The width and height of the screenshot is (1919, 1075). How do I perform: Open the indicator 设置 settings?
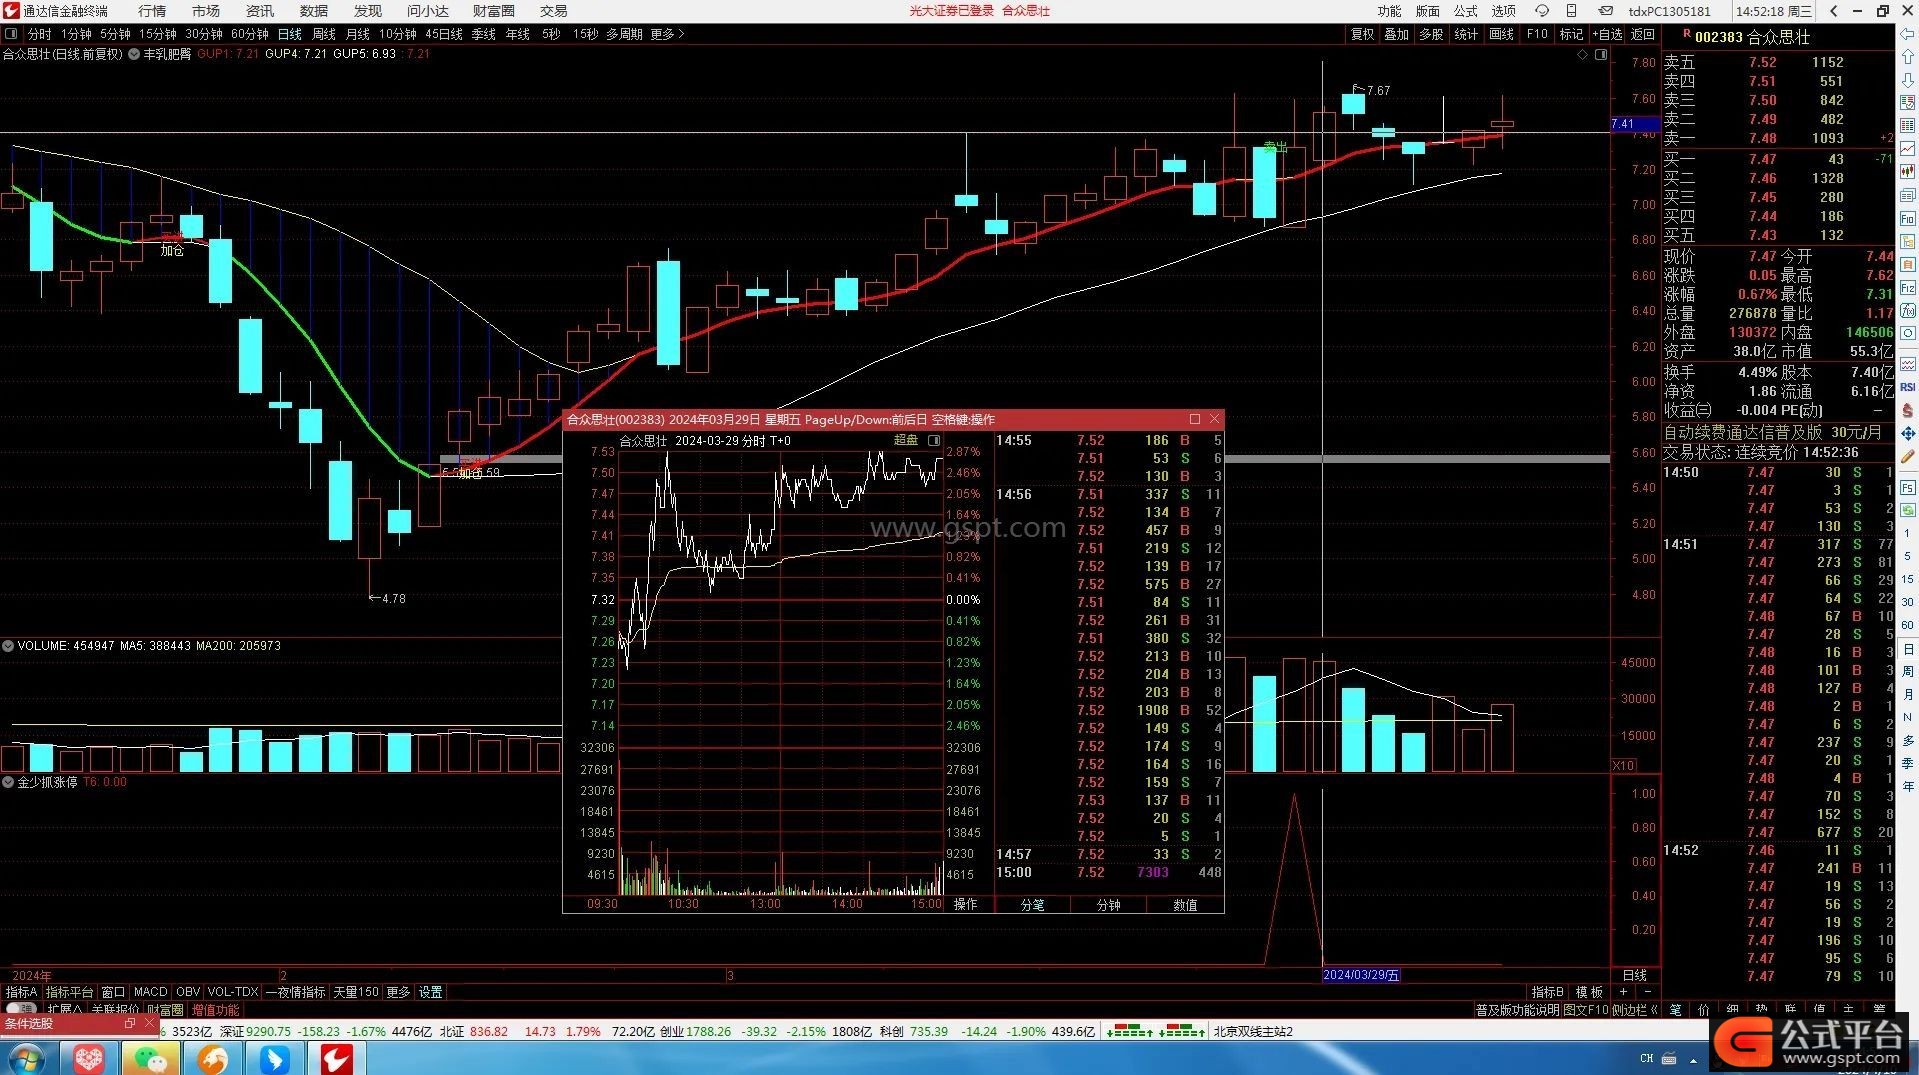coord(430,992)
